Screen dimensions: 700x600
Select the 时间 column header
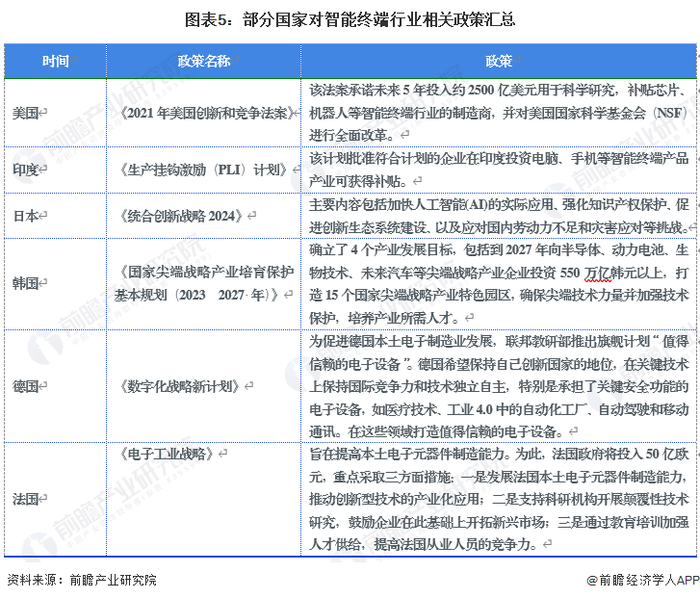click(56, 61)
